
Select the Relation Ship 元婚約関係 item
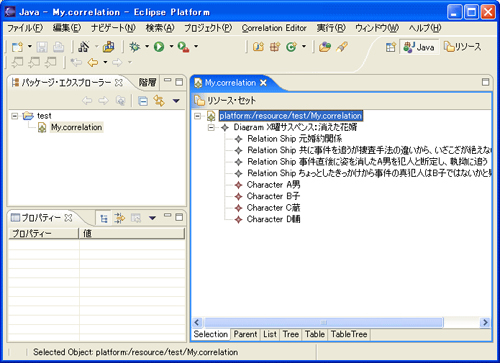[294, 139]
